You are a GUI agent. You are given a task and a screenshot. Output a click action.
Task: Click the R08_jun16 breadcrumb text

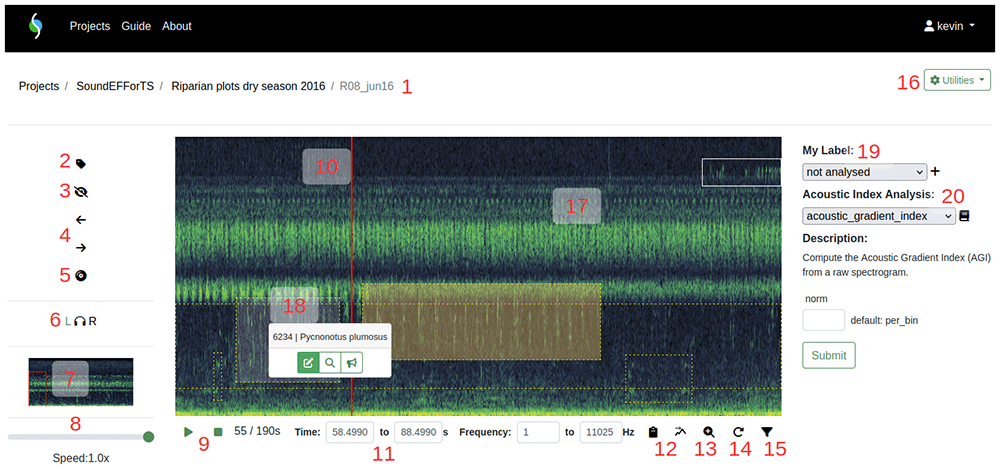367,86
